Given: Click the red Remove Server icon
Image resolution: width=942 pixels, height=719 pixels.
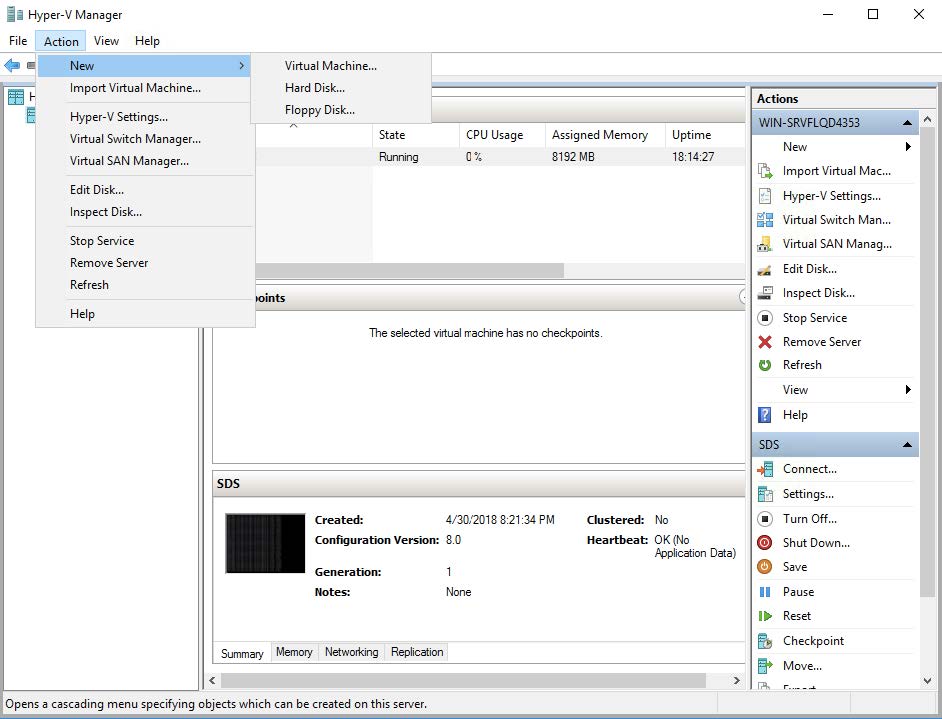Looking at the screenshot, I should pyautogui.click(x=765, y=342).
